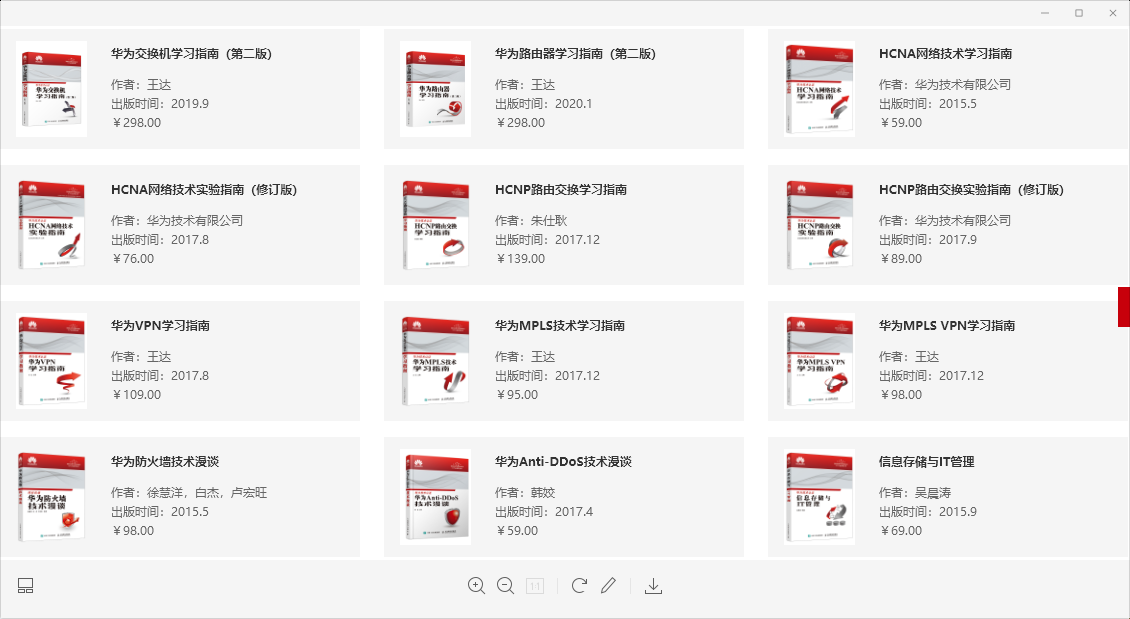The width and height of the screenshot is (1130, 619).
Task: Click the title HCNA网络技术学习指南
Action: [x=946, y=53]
